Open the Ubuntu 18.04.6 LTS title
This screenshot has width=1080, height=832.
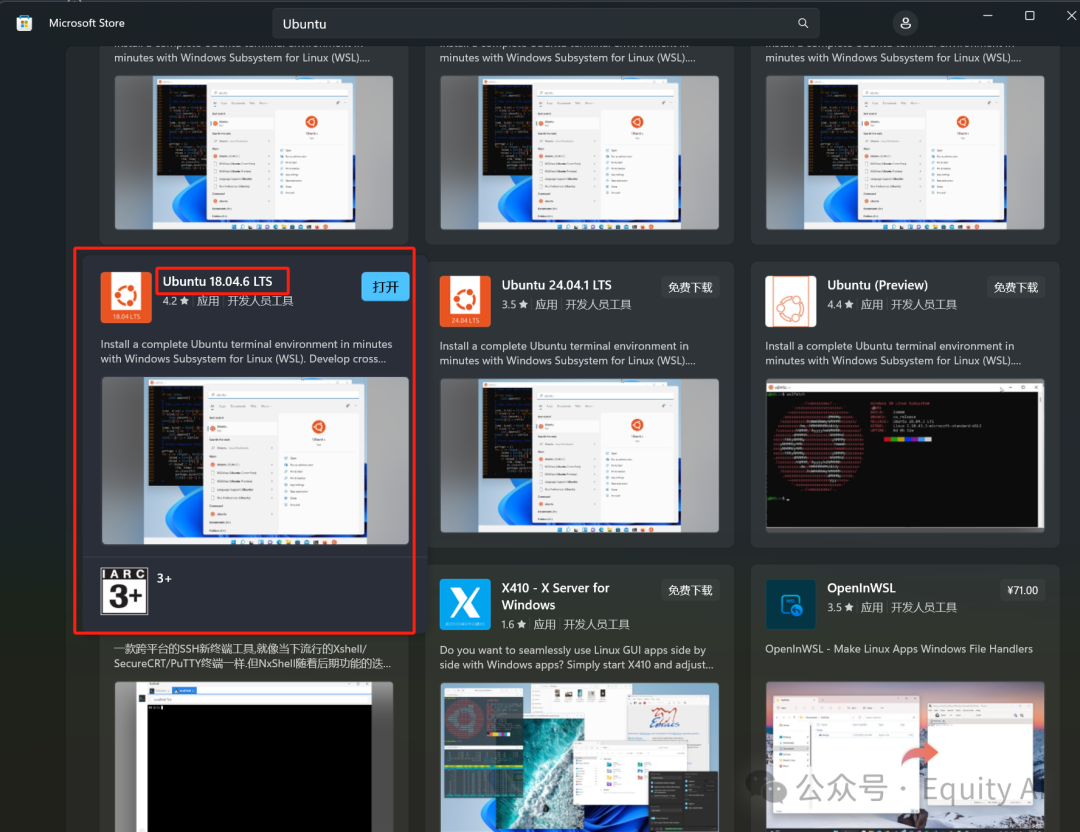coord(218,281)
